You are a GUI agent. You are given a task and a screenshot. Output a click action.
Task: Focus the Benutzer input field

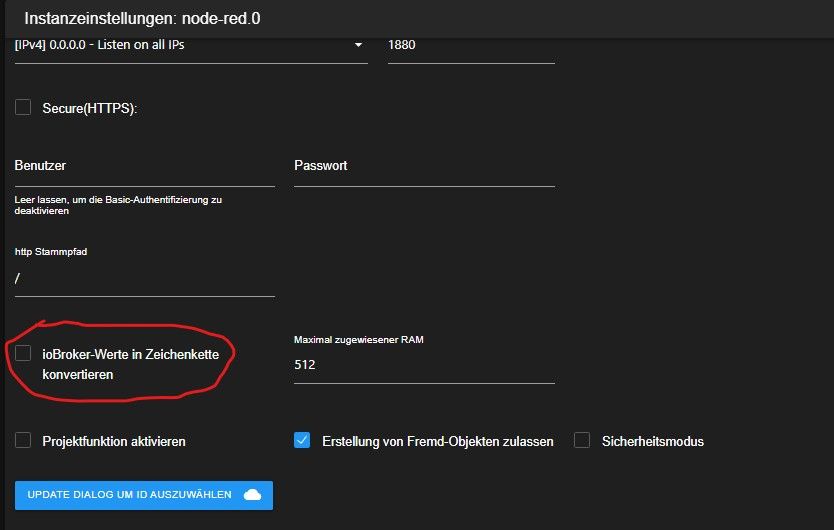coord(145,171)
